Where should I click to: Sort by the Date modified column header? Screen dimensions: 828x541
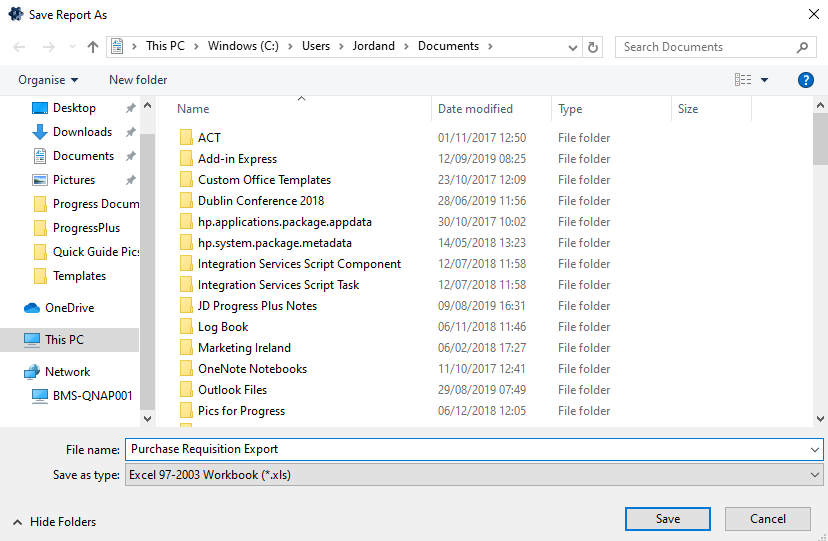pos(475,109)
